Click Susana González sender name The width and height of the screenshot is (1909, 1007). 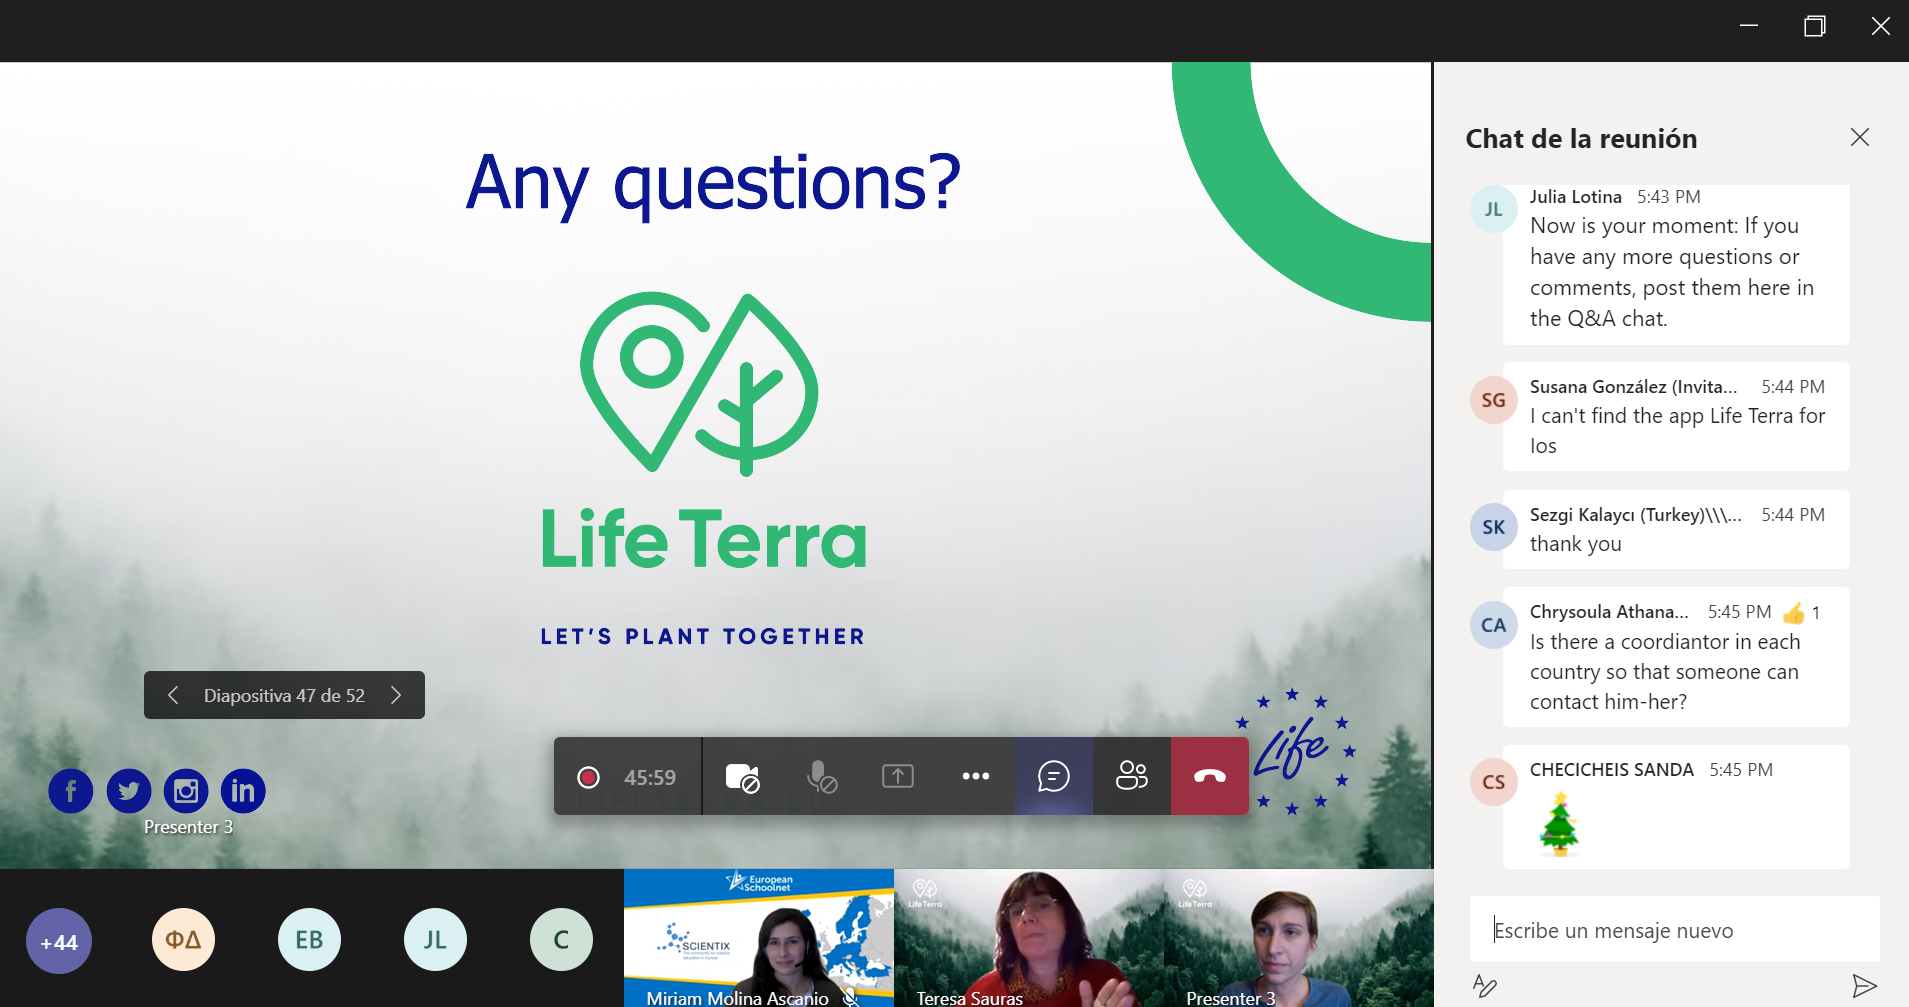pos(1633,387)
